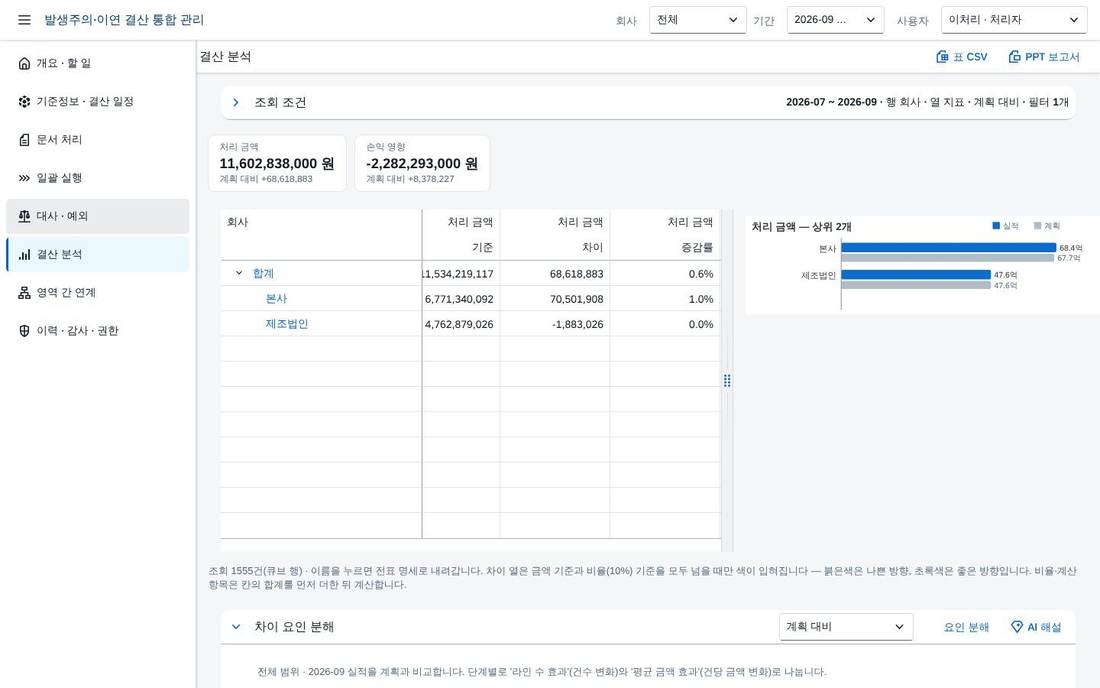Collapse the 합계 row chevron
1100x688 pixels.
click(x=239, y=273)
